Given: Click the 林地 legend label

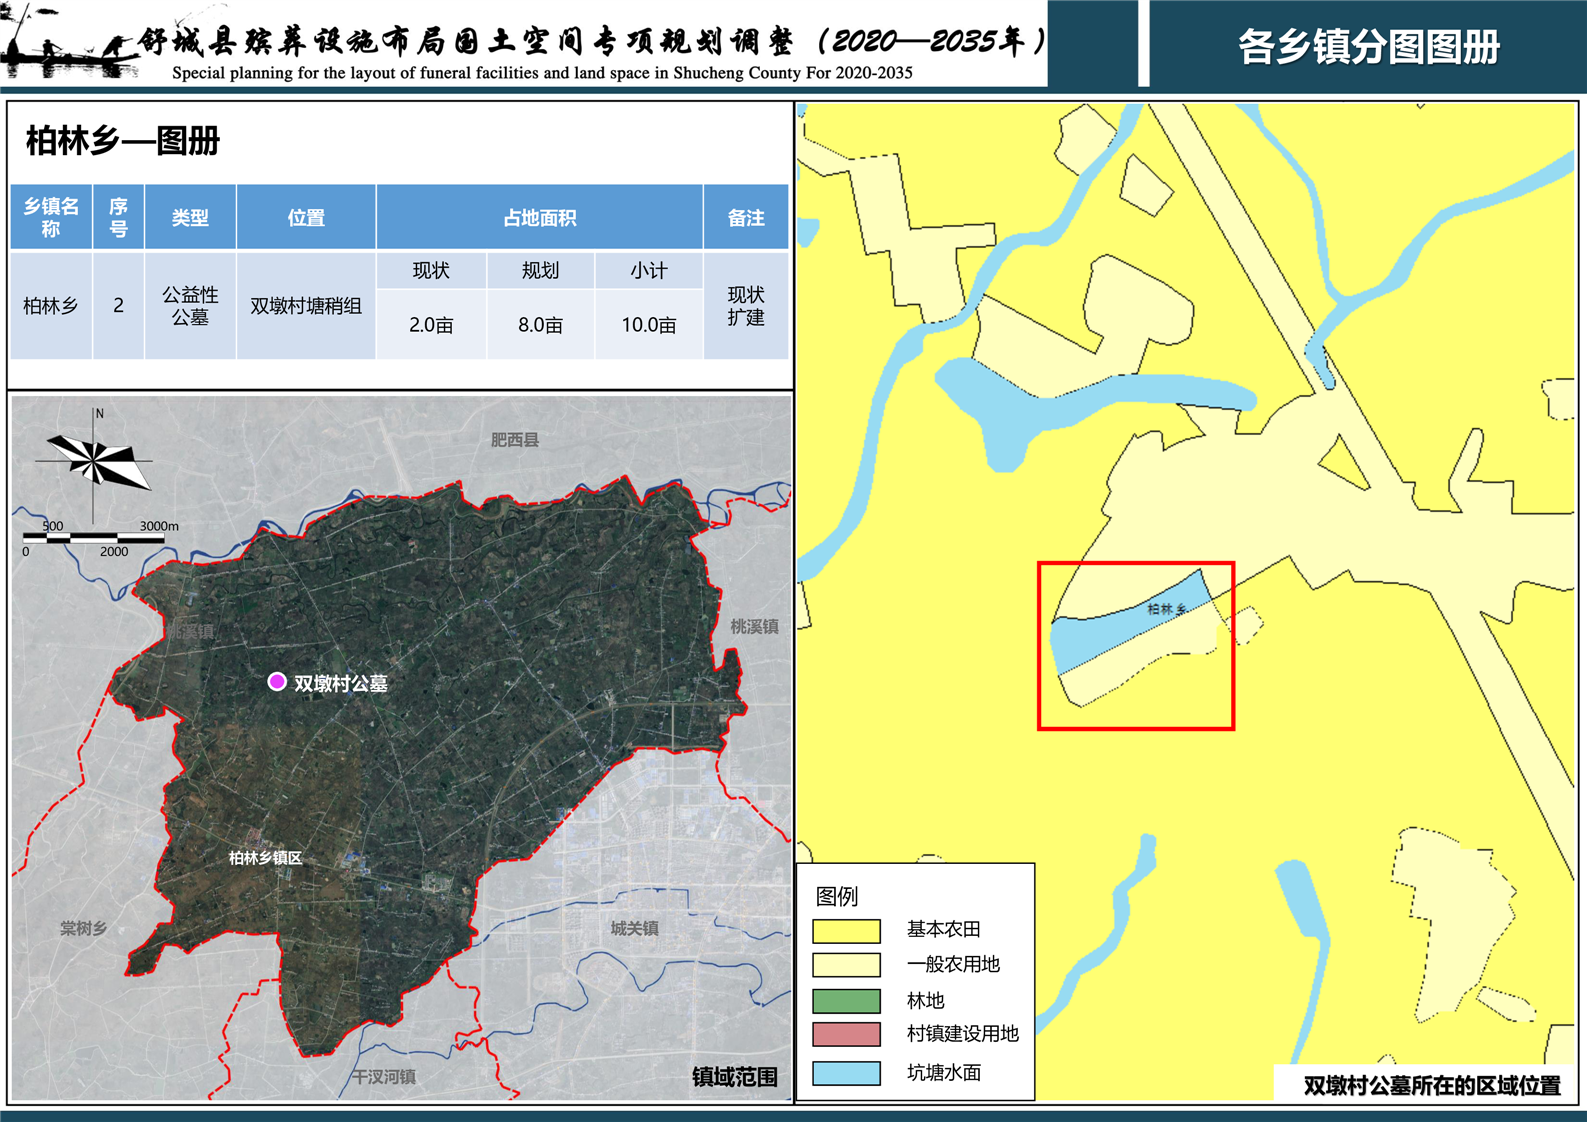Looking at the screenshot, I should 925,1001.
